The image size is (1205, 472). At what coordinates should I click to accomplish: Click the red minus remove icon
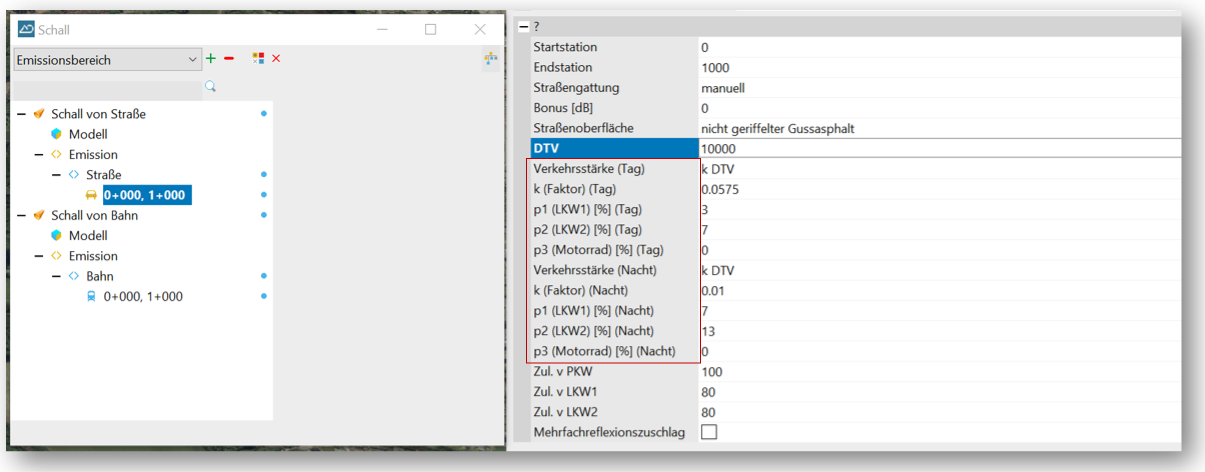click(229, 59)
